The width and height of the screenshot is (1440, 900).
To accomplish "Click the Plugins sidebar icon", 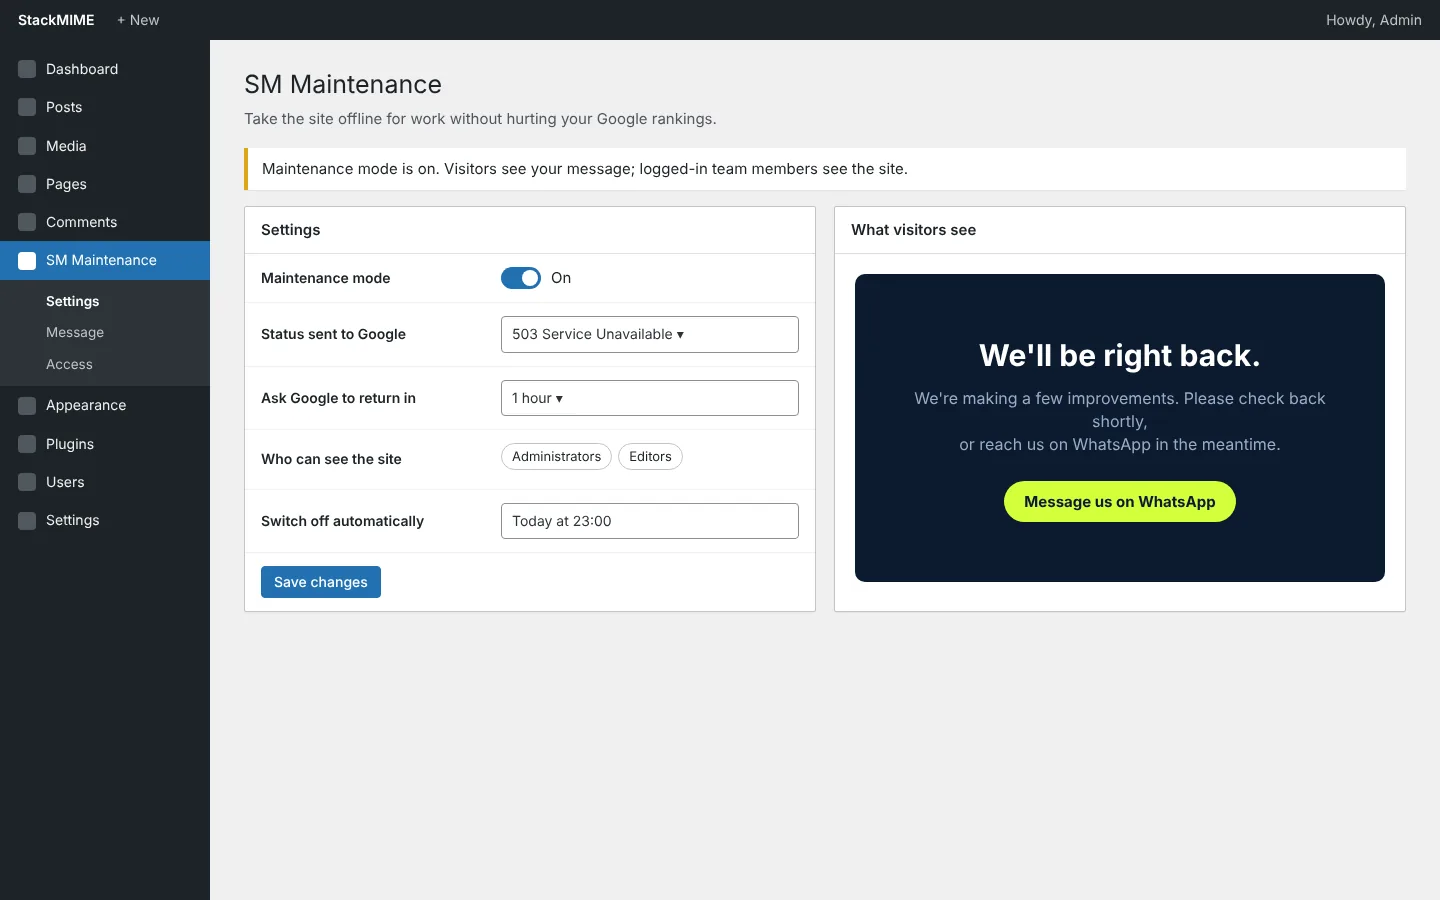I will [x=27, y=444].
